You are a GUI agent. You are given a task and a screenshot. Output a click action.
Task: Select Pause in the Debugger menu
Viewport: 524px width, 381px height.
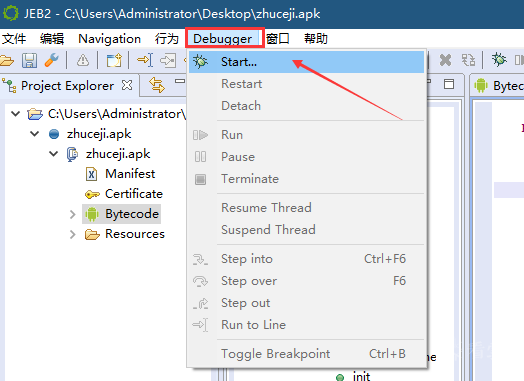pyautogui.click(x=306, y=157)
